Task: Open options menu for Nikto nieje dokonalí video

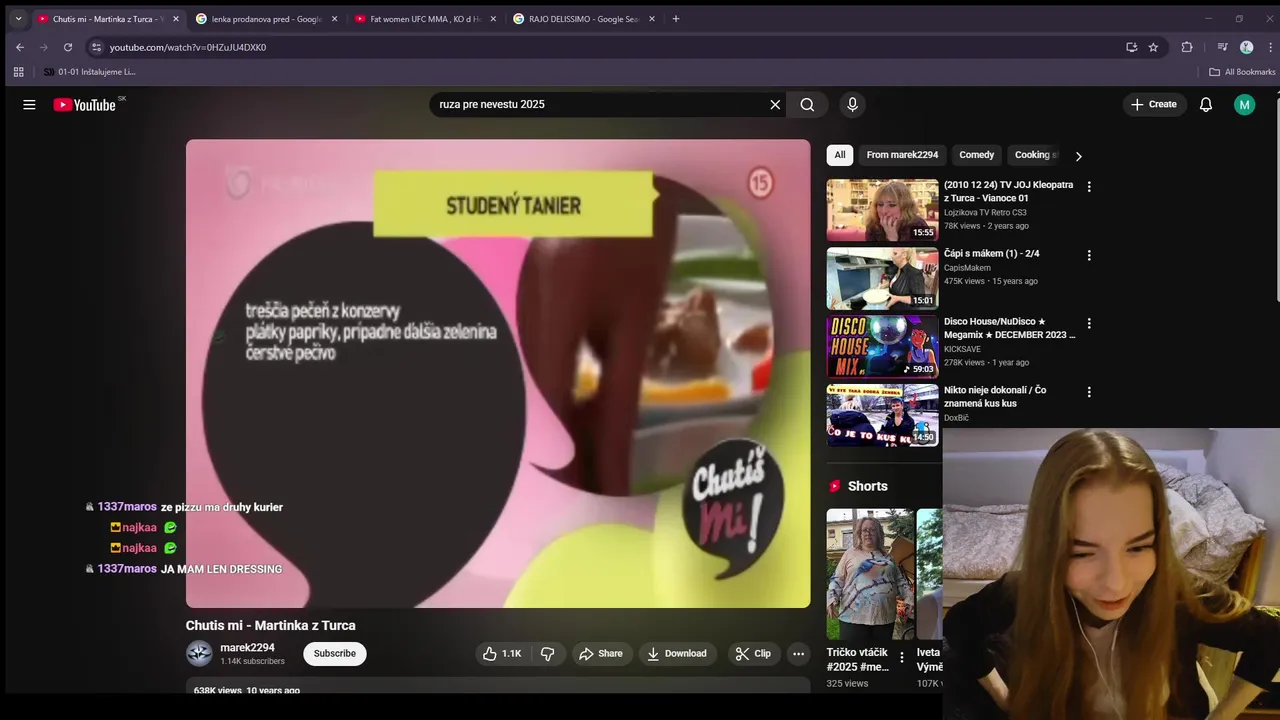Action: click(1089, 392)
